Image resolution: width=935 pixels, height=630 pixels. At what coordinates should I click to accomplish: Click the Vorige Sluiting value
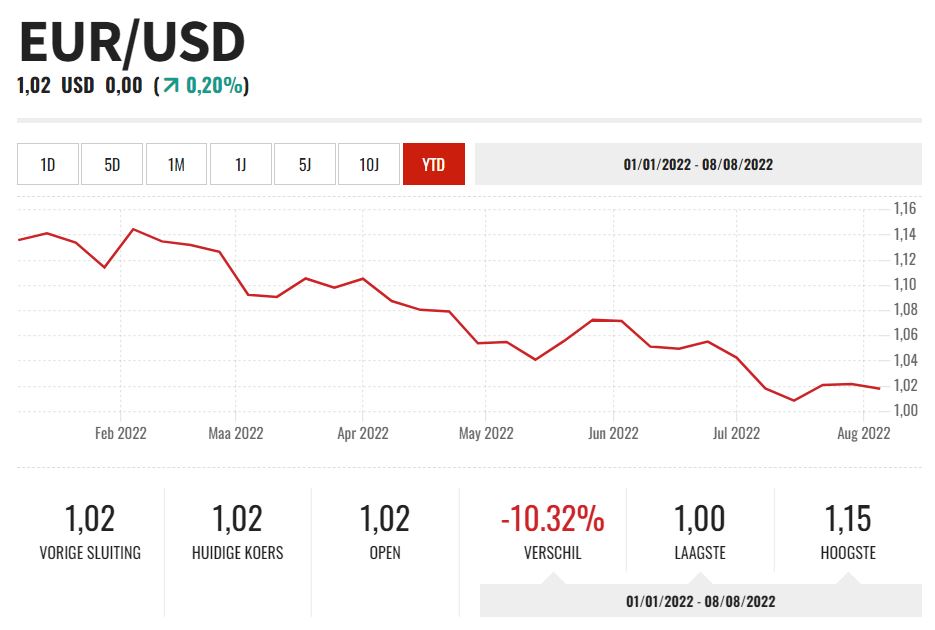tap(90, 519)
